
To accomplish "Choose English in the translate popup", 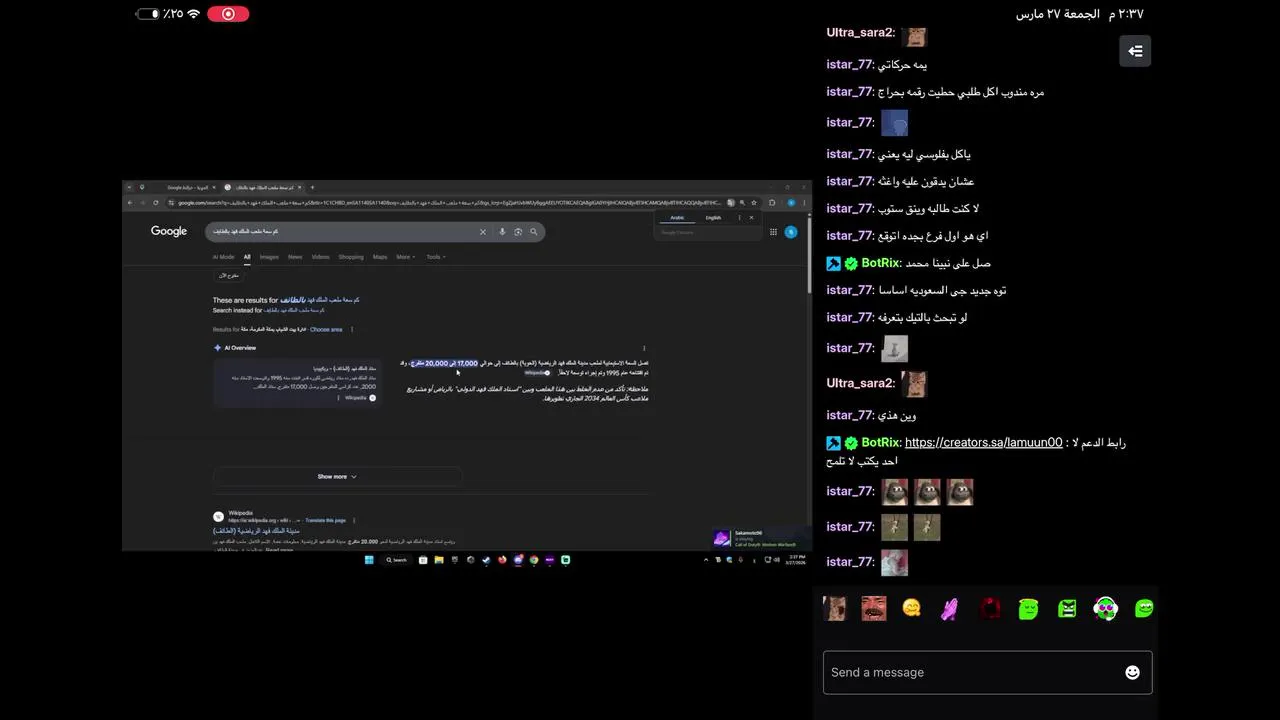I will coord(713,217).
